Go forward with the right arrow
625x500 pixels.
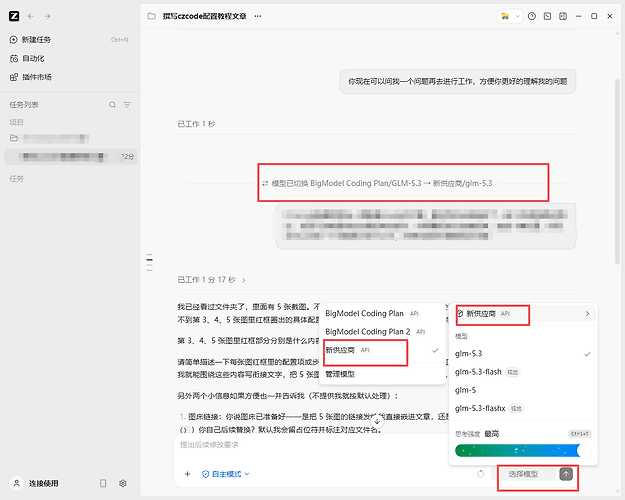tap(47, 16)
